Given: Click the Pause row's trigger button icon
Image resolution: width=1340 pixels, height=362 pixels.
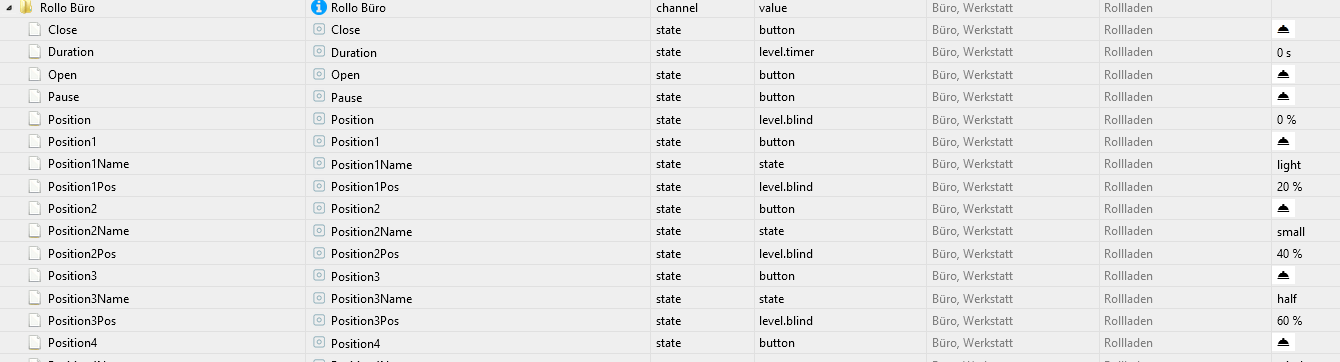Looking at the screenshot, I should click(1284, 97).
